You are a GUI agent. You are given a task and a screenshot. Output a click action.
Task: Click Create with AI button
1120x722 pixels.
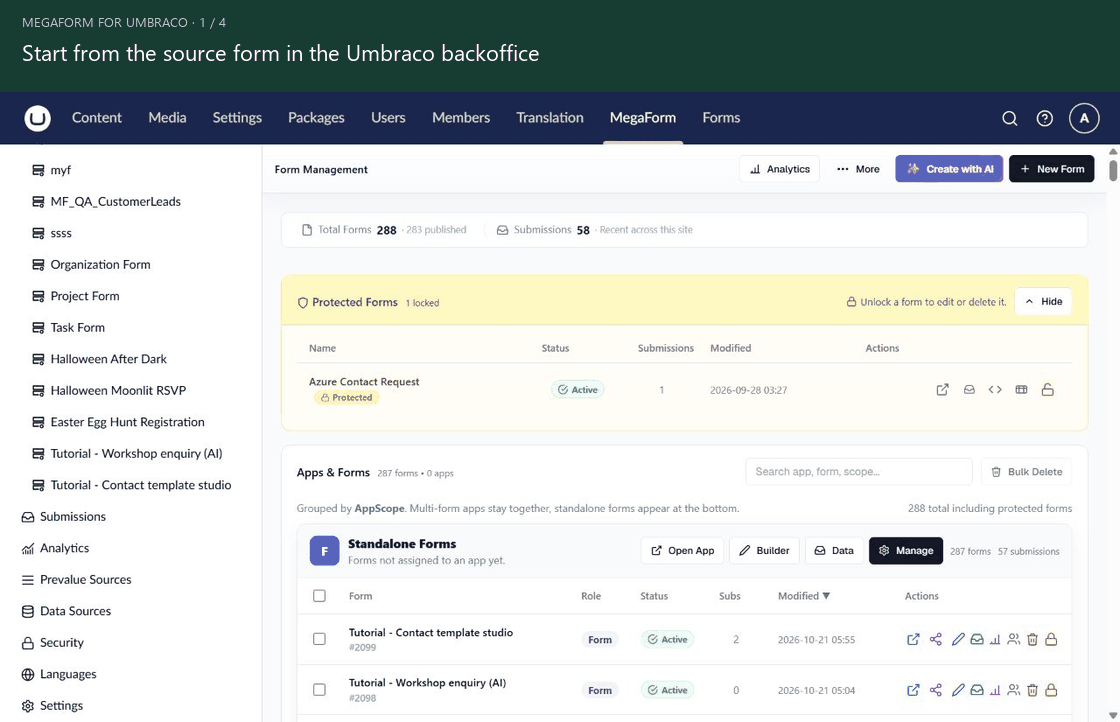tap(949, 169)
